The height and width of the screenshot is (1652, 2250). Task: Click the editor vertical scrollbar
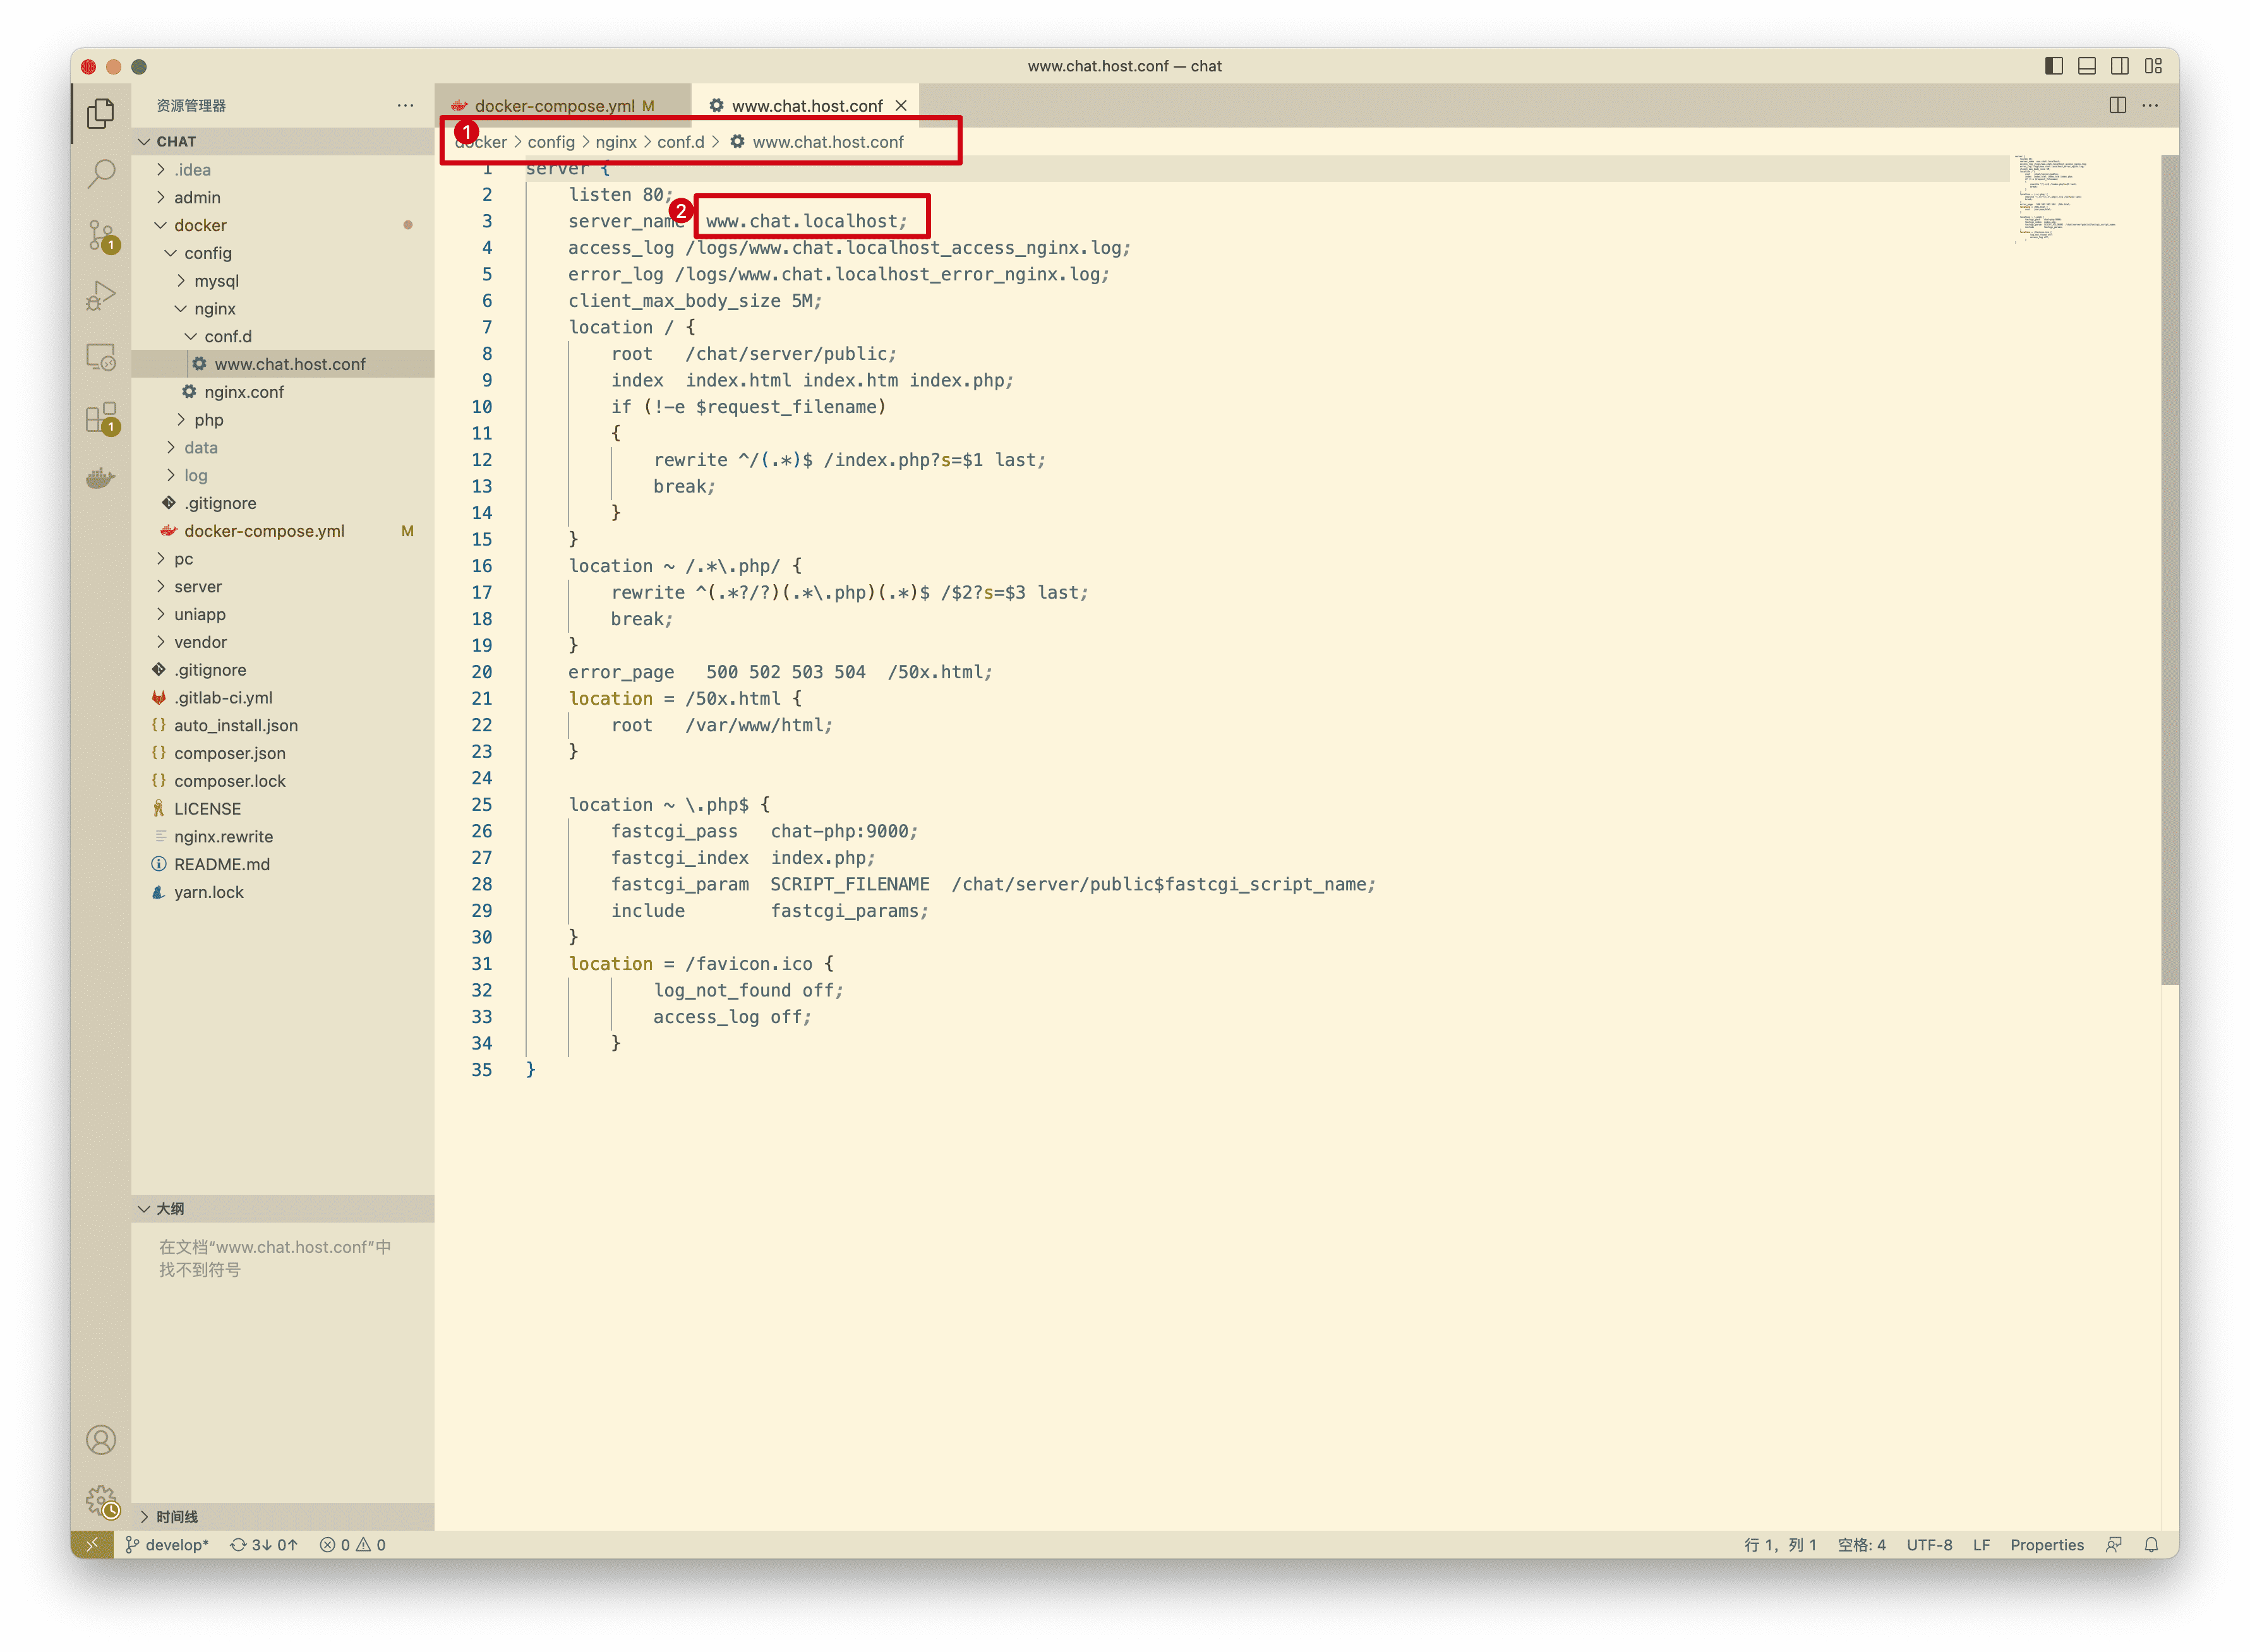2170,570
